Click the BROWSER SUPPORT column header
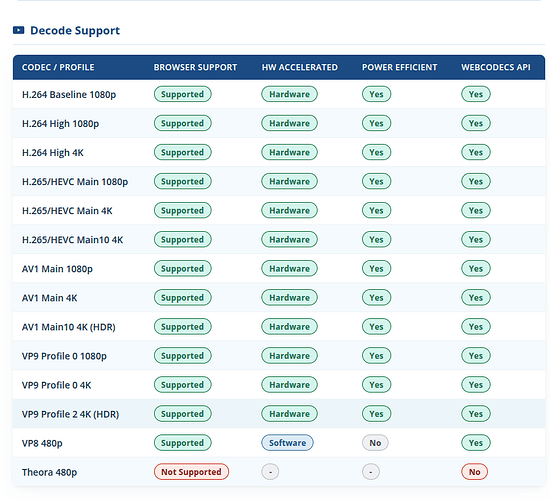550x500 pixels. (x=195, y=67)
